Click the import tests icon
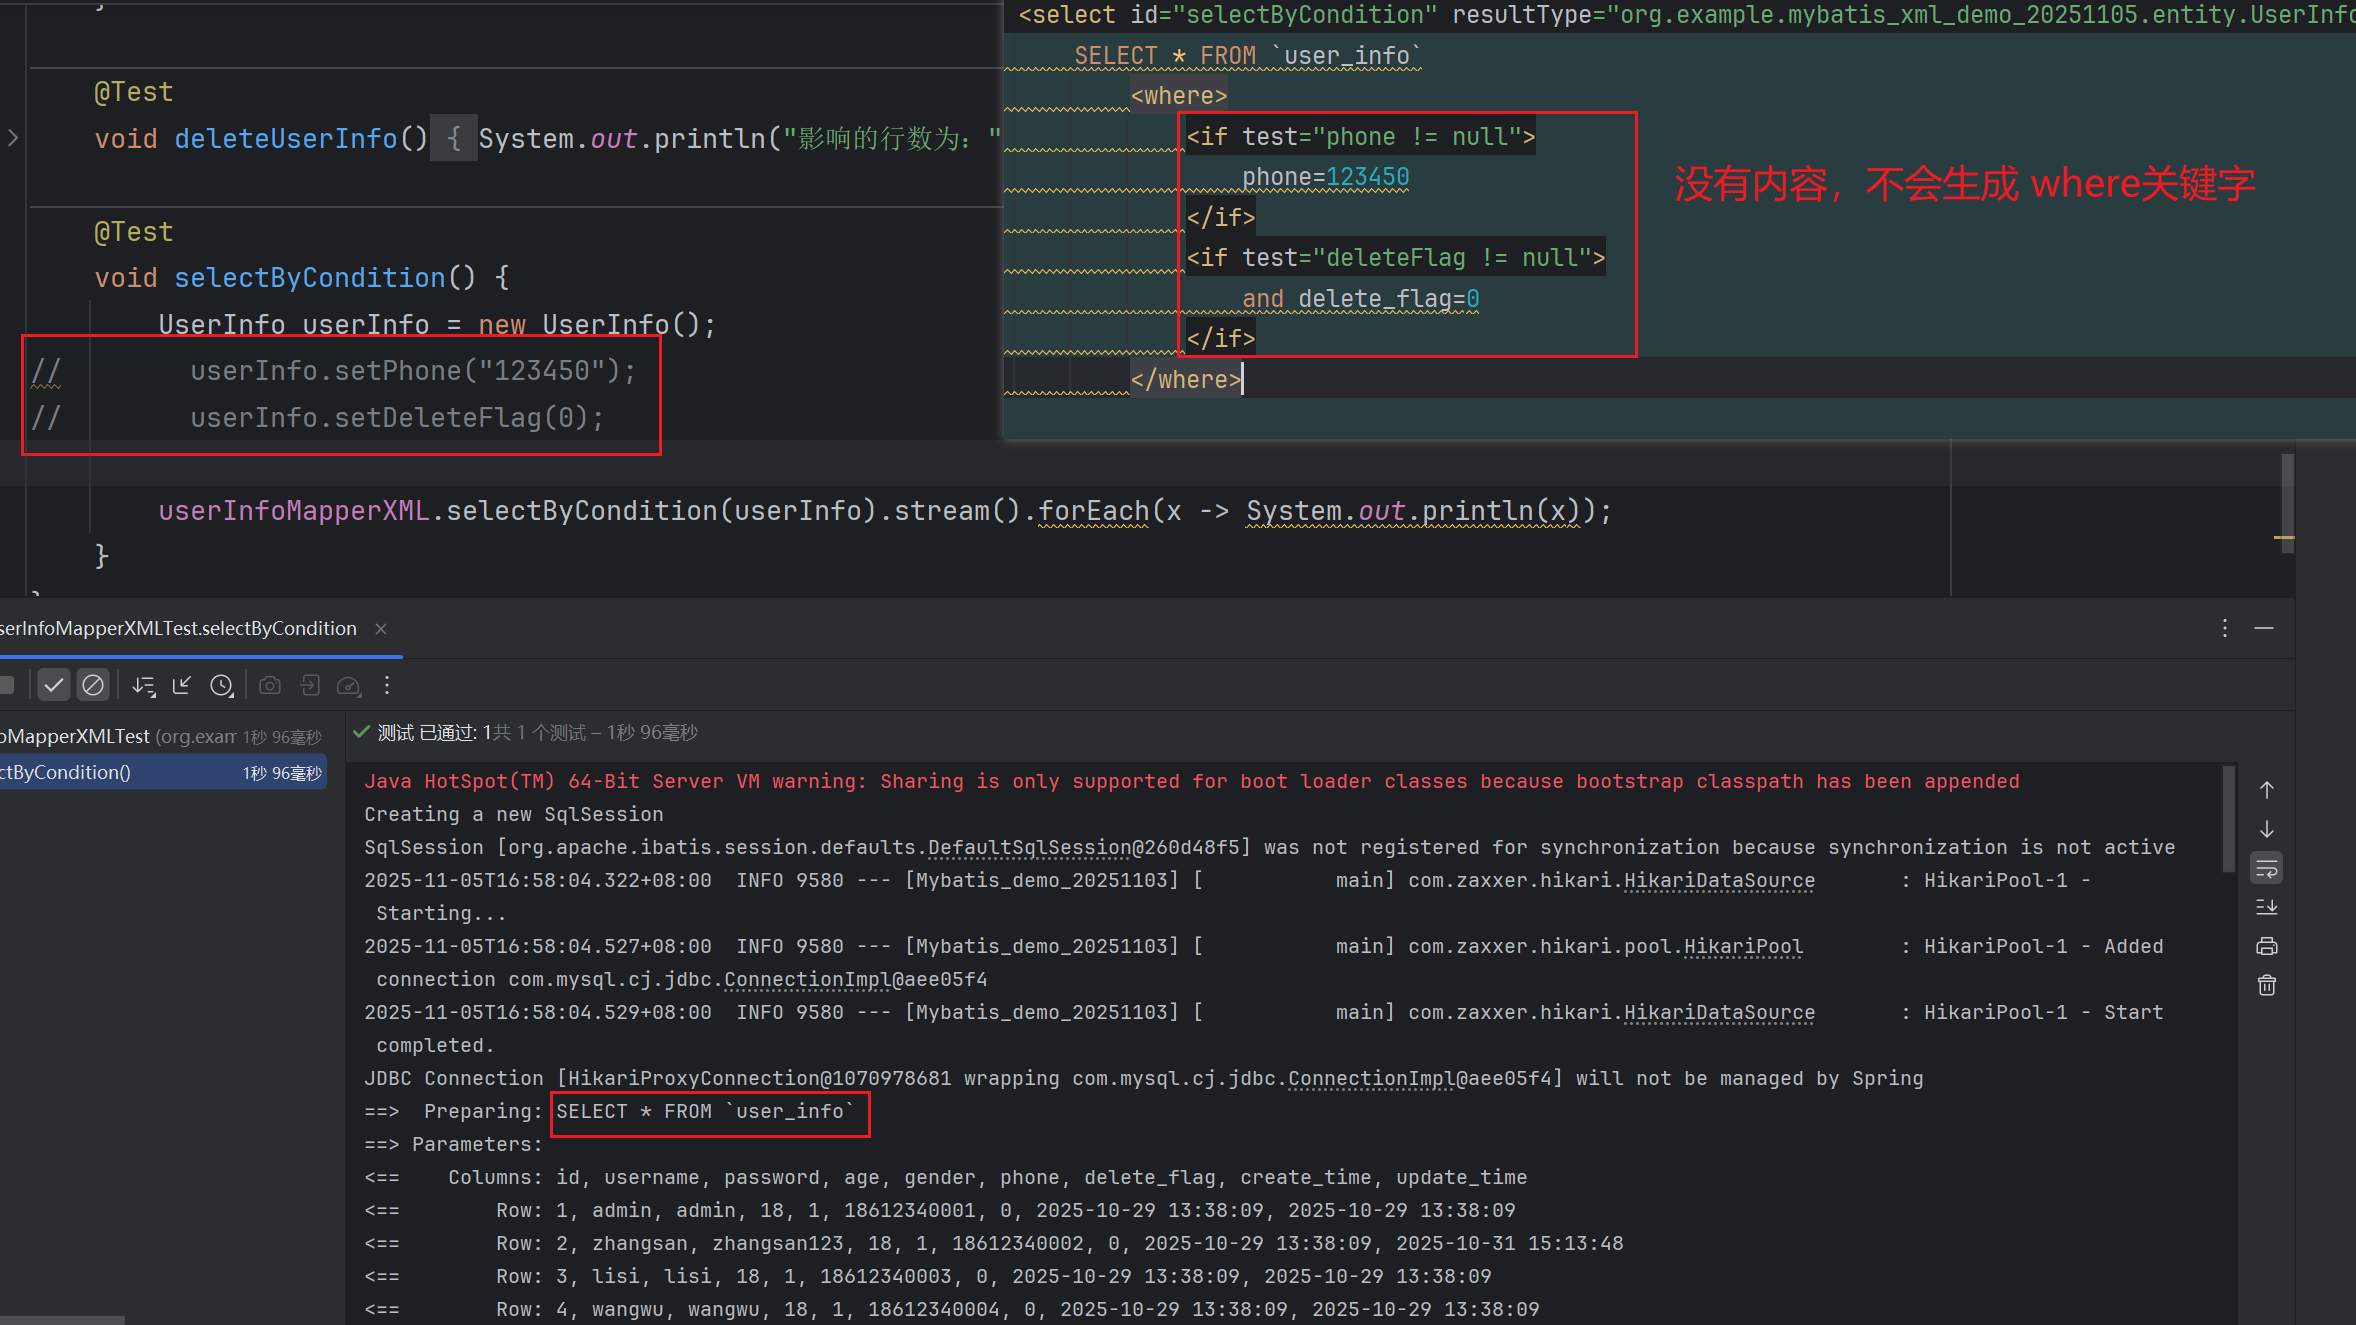 (310, 685)
